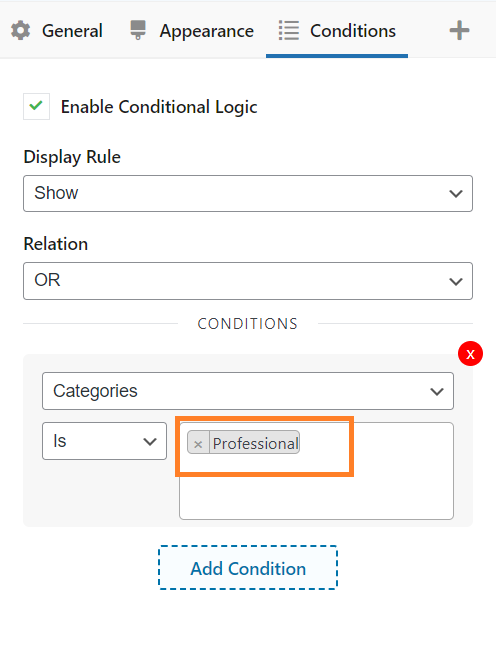
Task: Click the plus icon to add a tab
Action: [459, 31]
